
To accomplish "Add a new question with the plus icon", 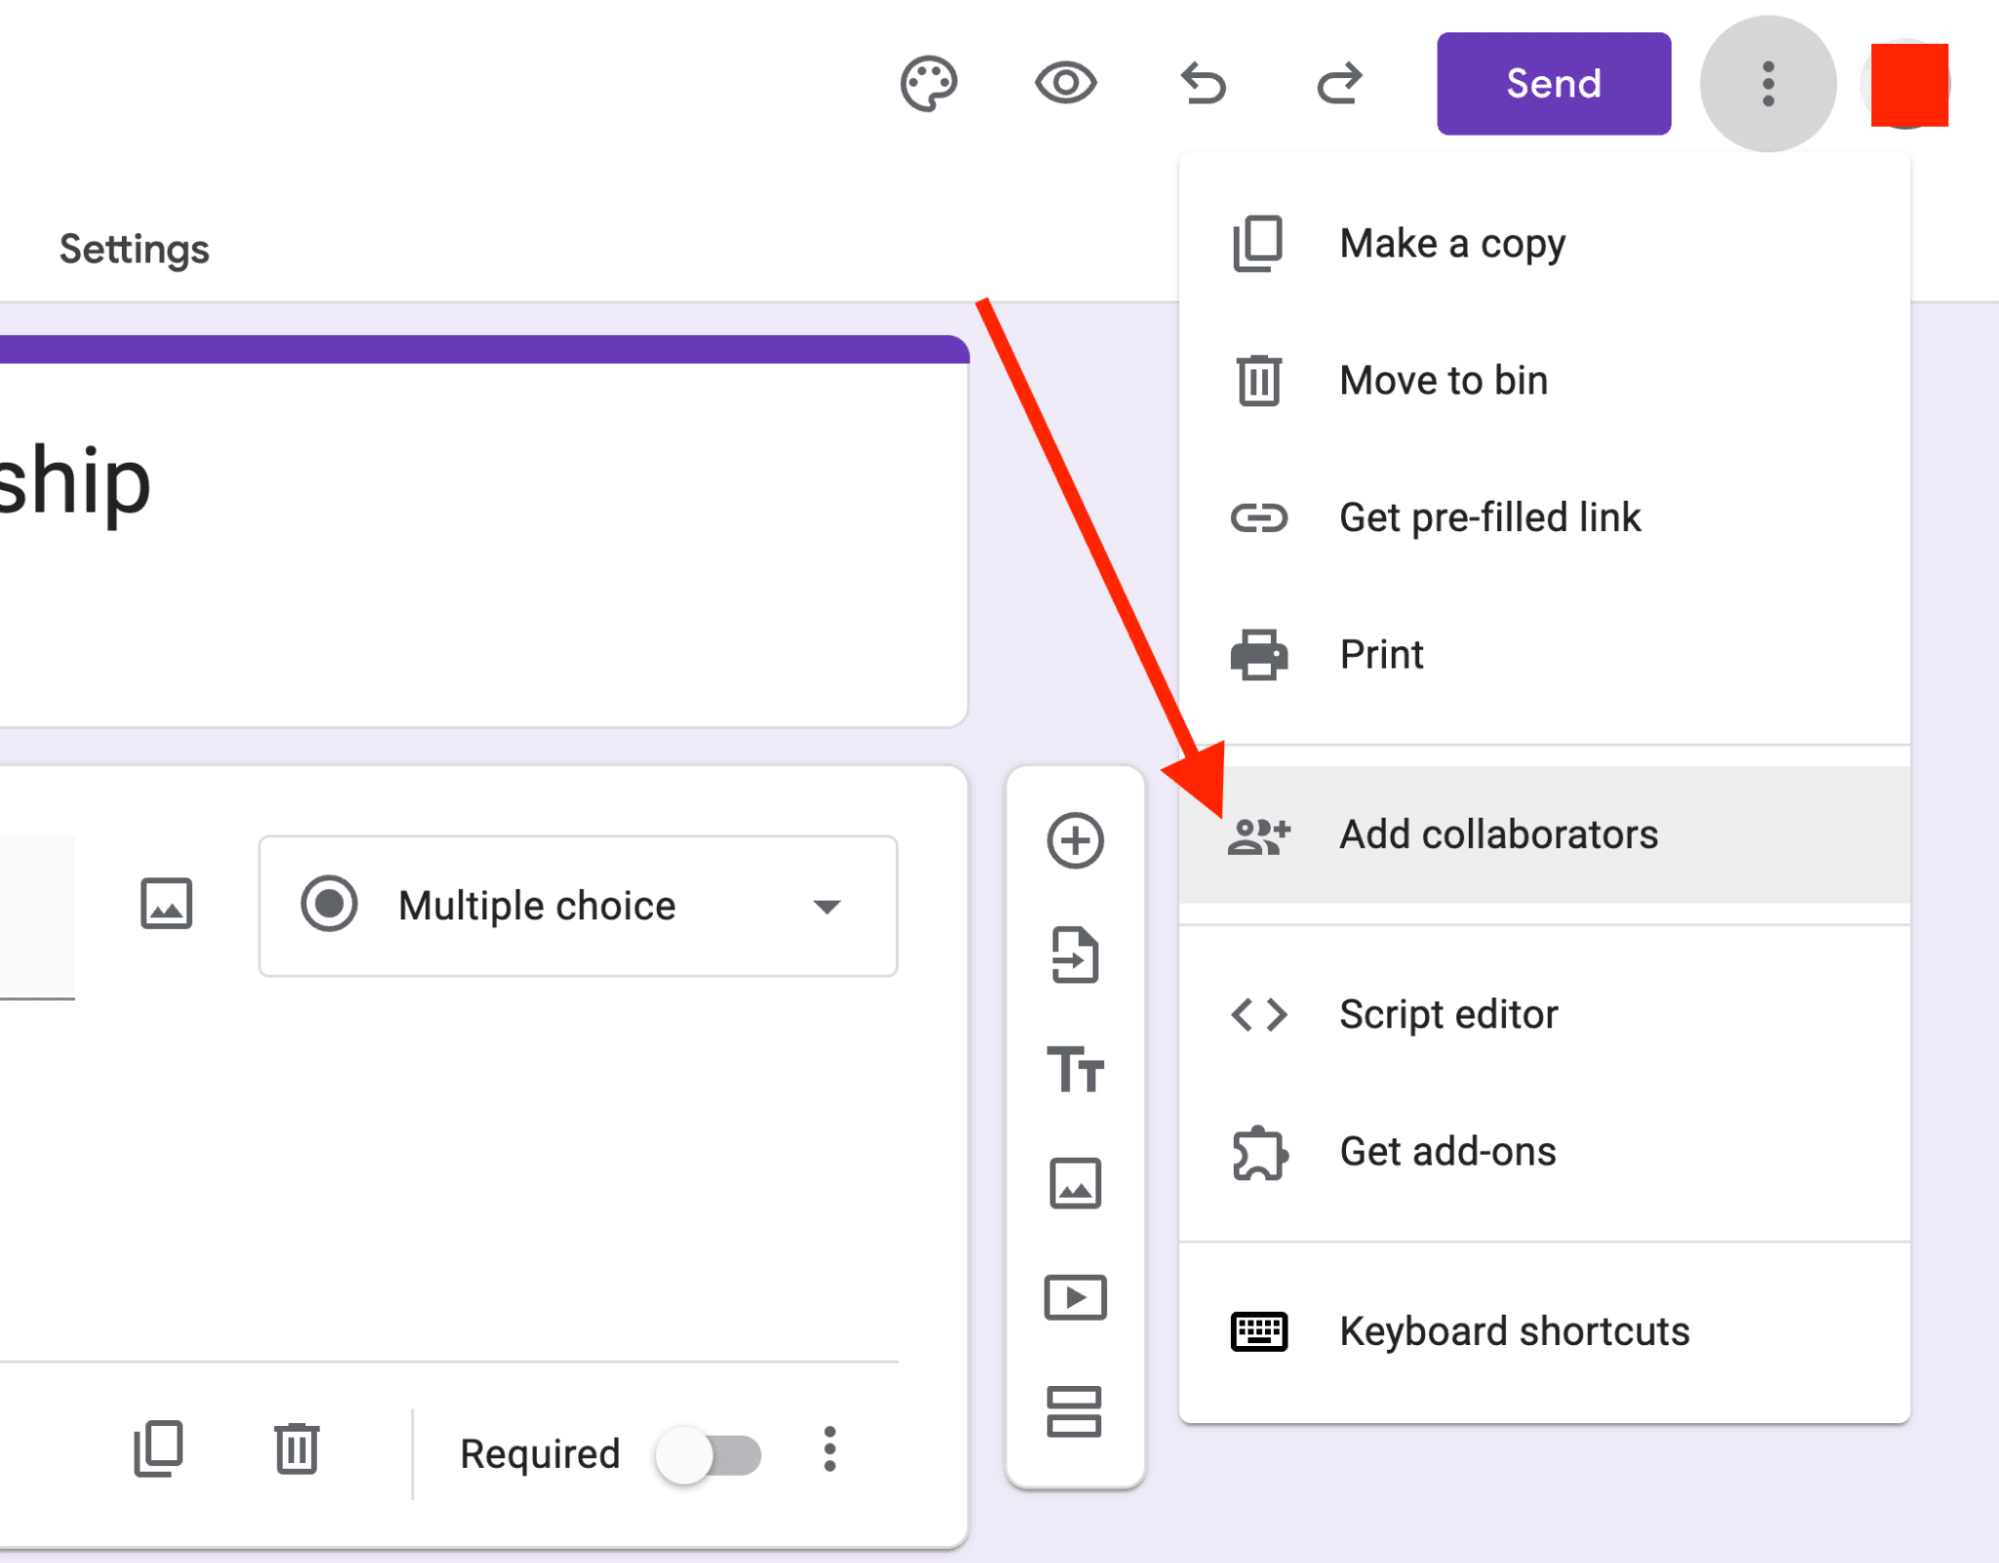I will tap(1076, 840).
